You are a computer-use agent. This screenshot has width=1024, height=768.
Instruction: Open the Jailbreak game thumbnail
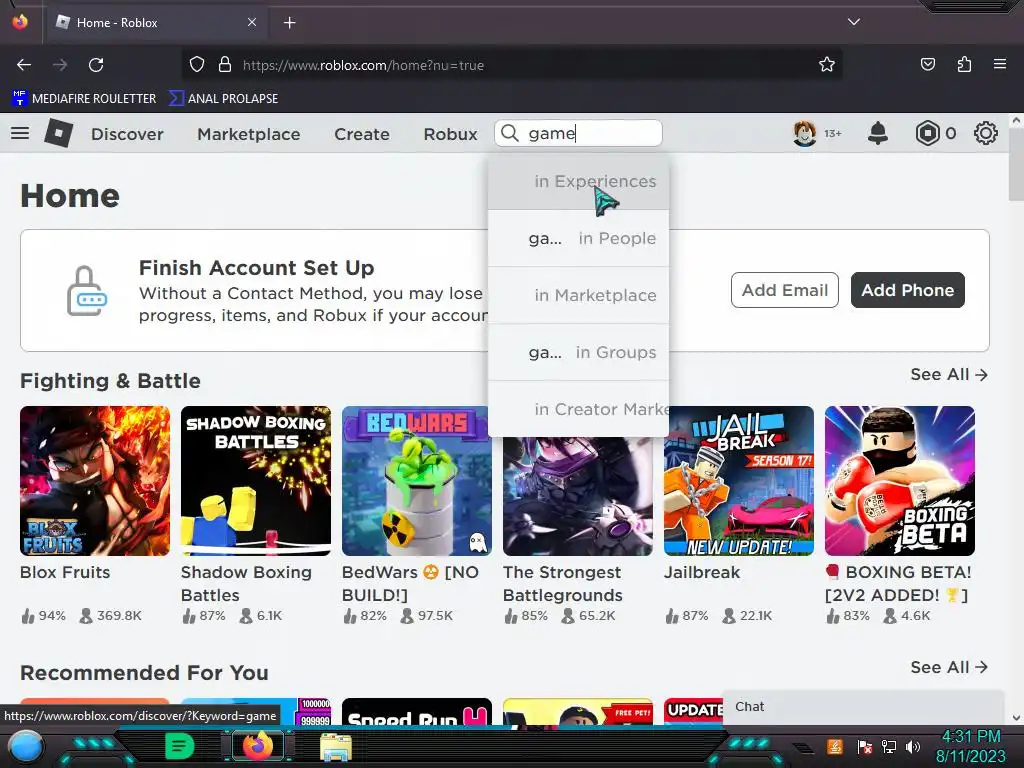[x=739, y=481]
